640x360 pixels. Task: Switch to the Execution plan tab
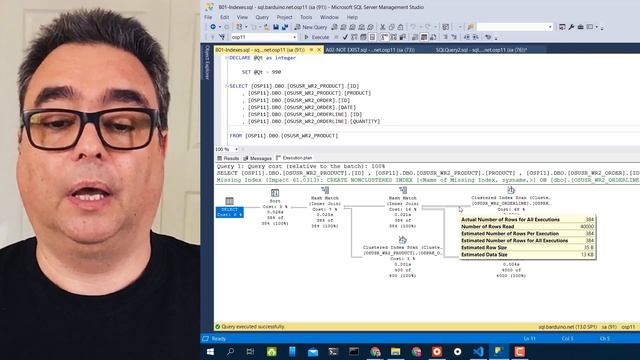tap(294, 158)
